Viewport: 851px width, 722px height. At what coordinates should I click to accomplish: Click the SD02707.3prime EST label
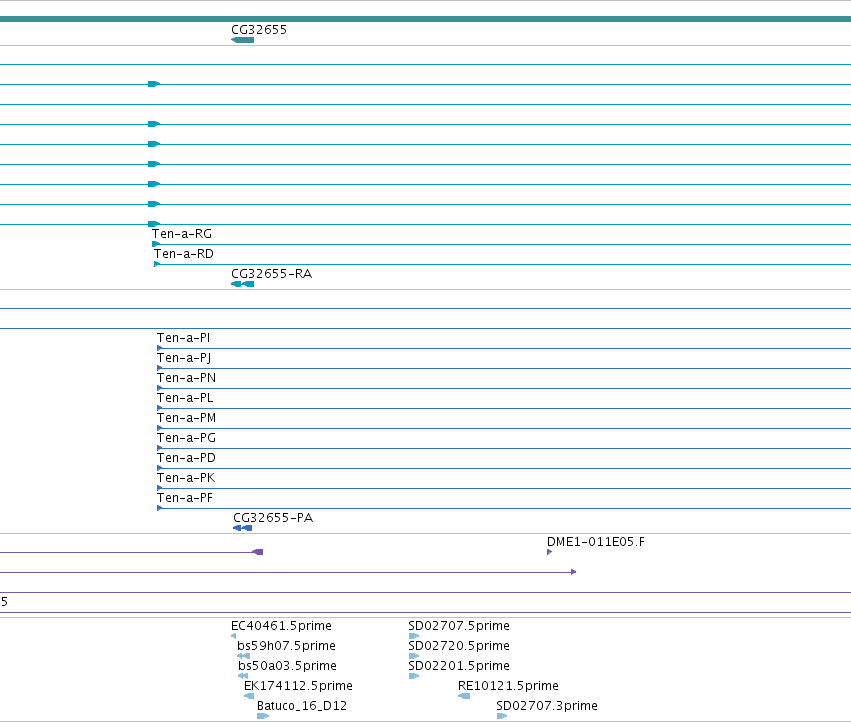pyautogui.click(x=547, y=706)
